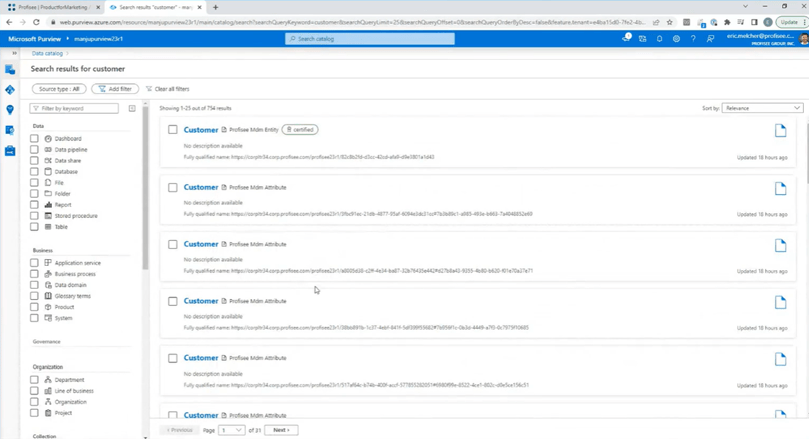Click the Filter by keyword field

click(74, 108)
